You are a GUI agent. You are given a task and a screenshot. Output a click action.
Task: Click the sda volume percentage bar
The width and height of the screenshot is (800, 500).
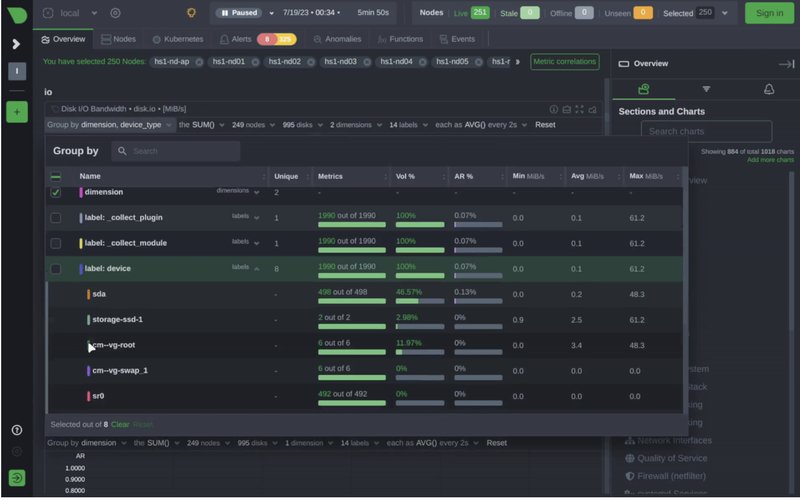(x=420, y=300)
